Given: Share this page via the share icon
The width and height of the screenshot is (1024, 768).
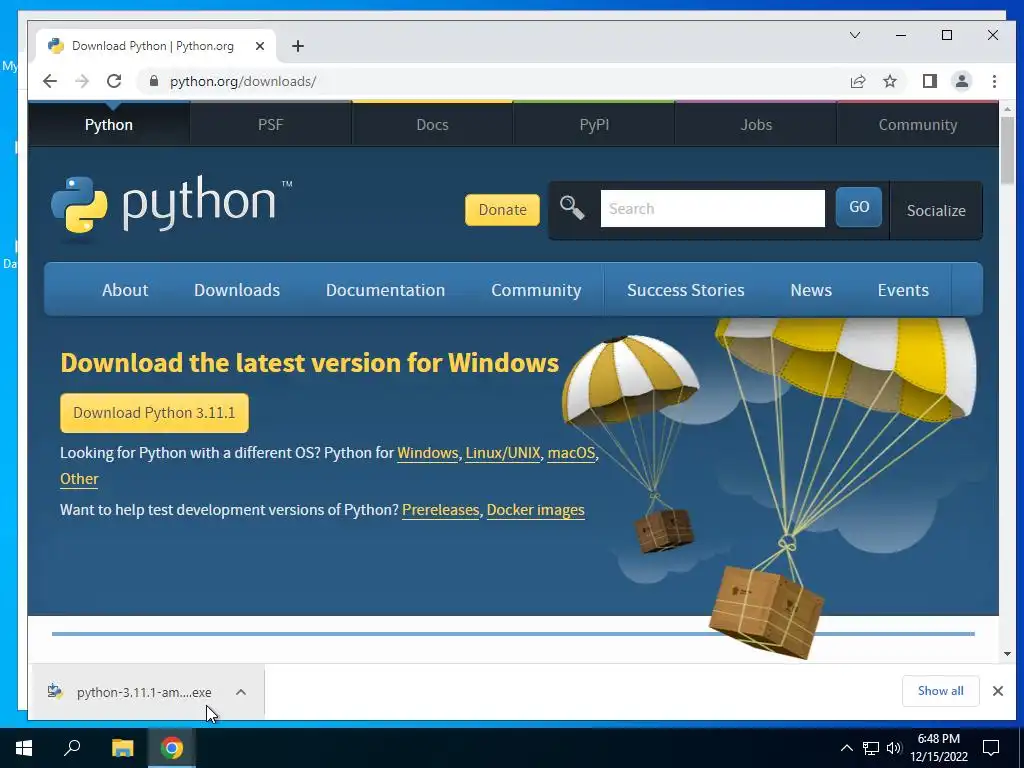Looking at the screenshot, I should (x=858, y=81).
